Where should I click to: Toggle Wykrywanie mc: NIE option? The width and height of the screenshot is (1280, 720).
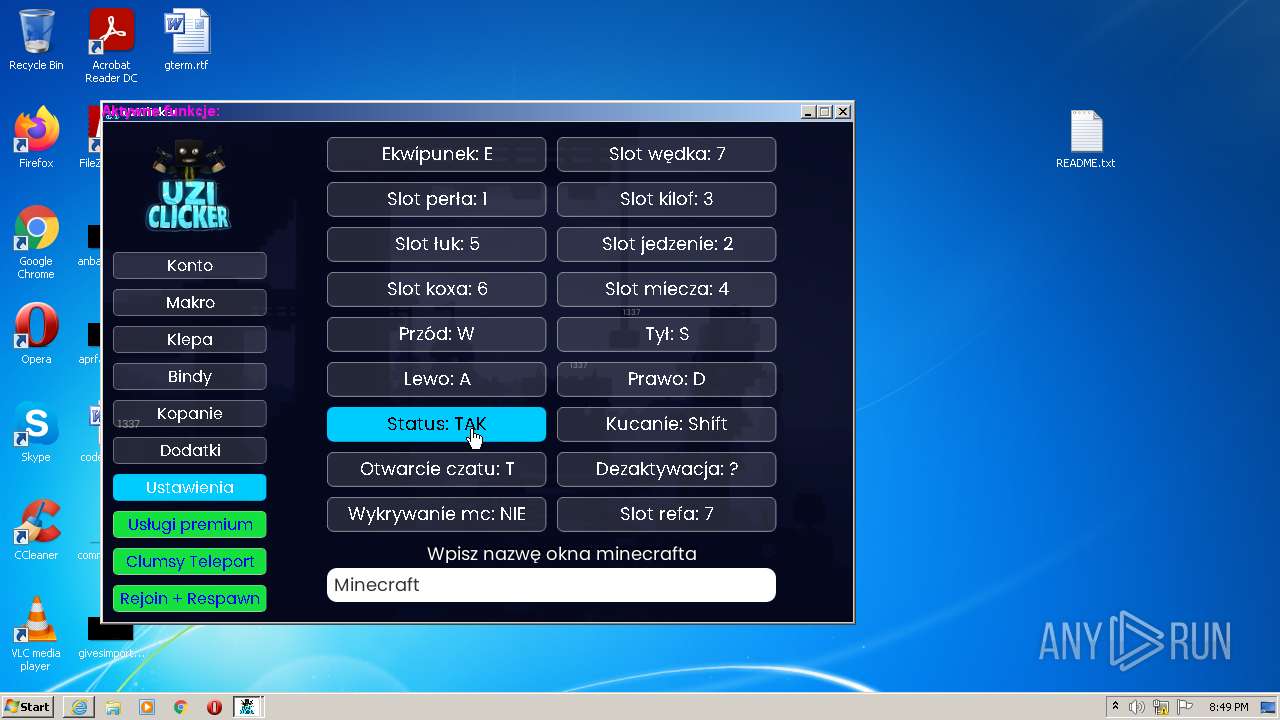437,514
